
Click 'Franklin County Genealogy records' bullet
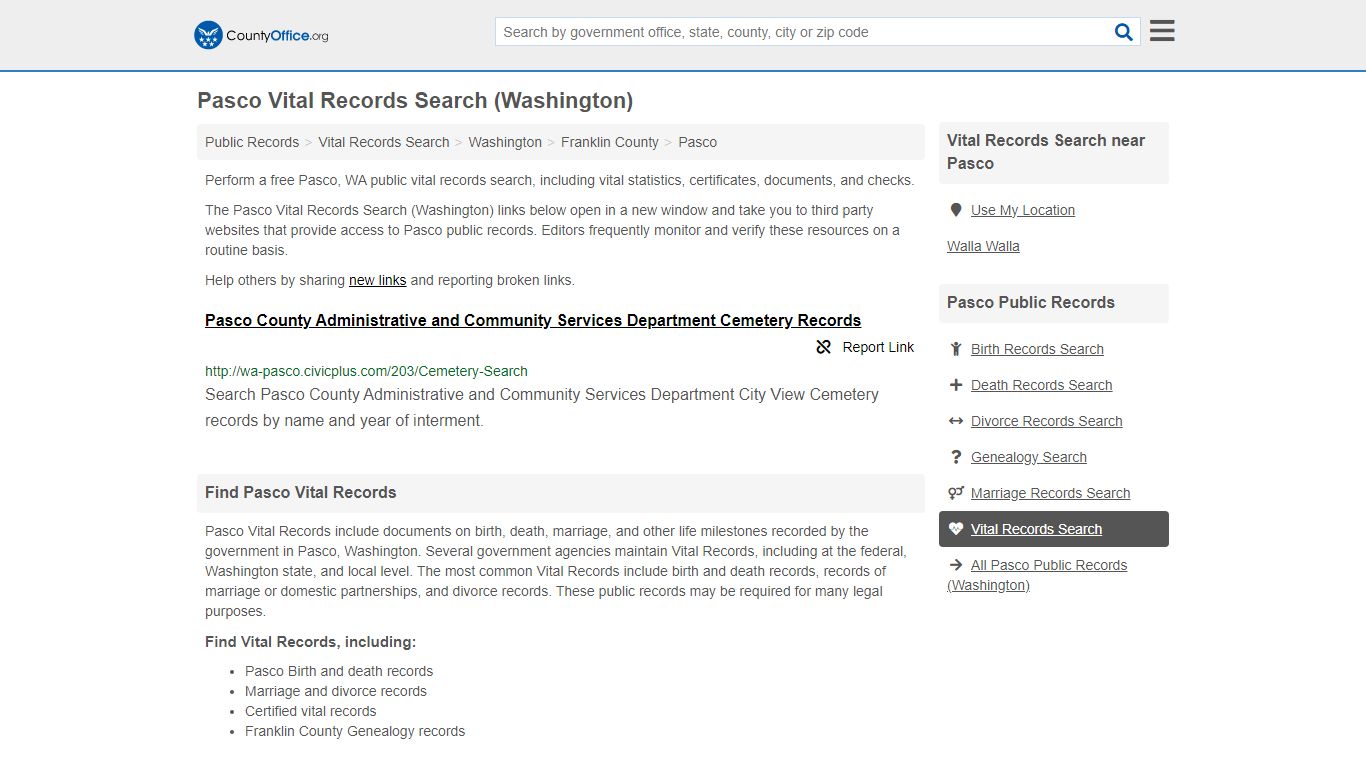(x=355, y=731)
